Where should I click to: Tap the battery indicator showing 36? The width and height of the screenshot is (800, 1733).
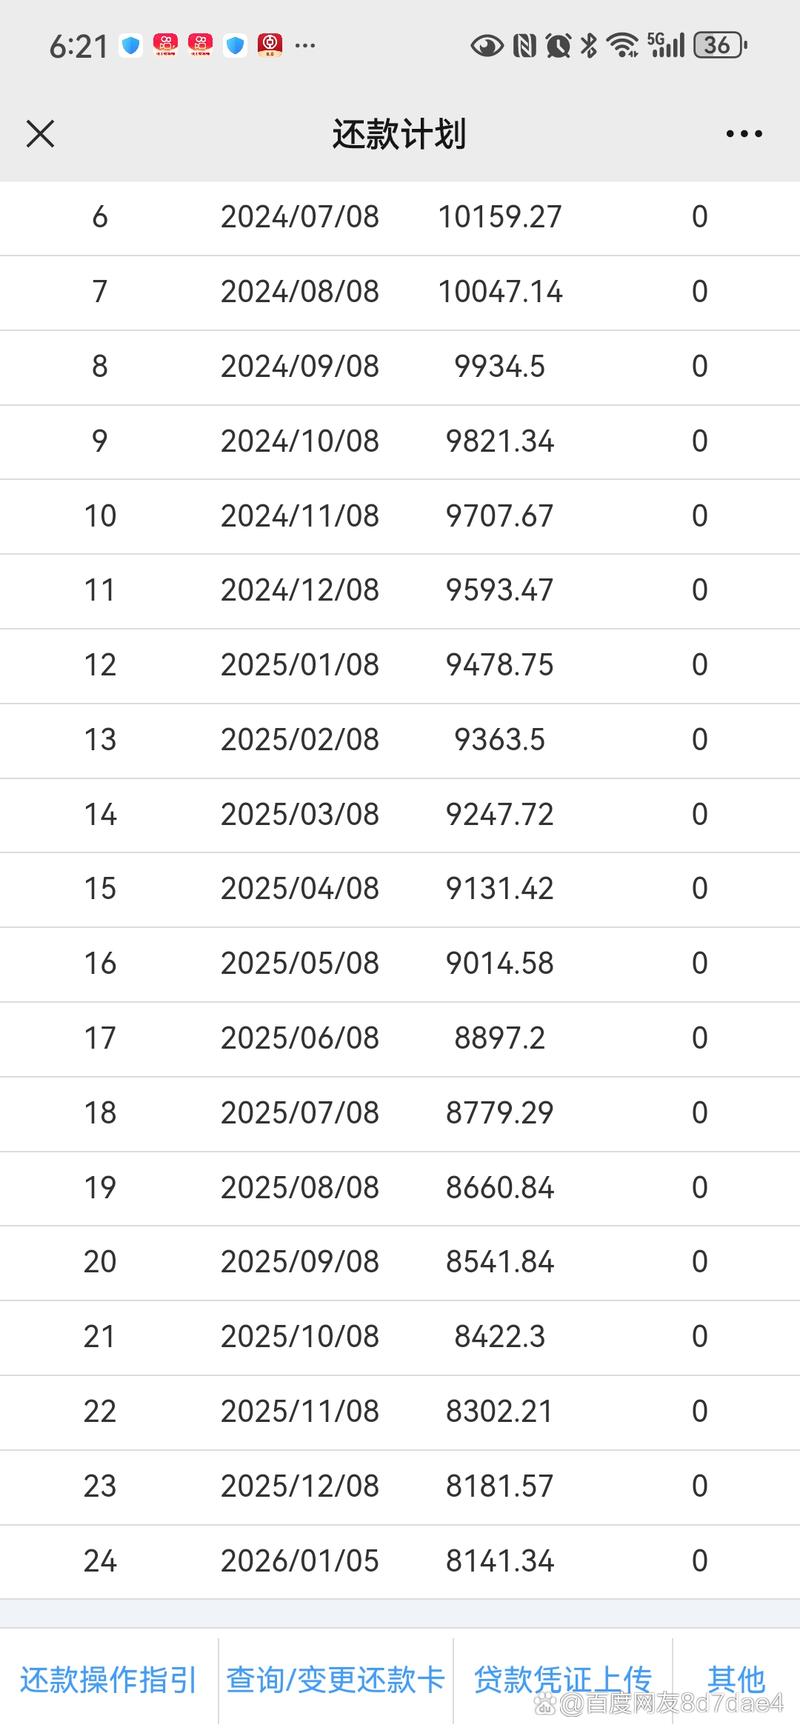pos(720,45)
